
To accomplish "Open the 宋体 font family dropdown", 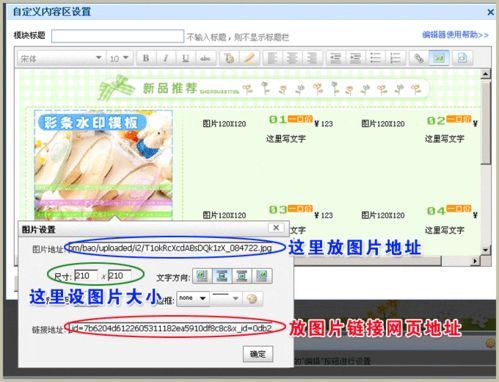I will tap(61, 59).
